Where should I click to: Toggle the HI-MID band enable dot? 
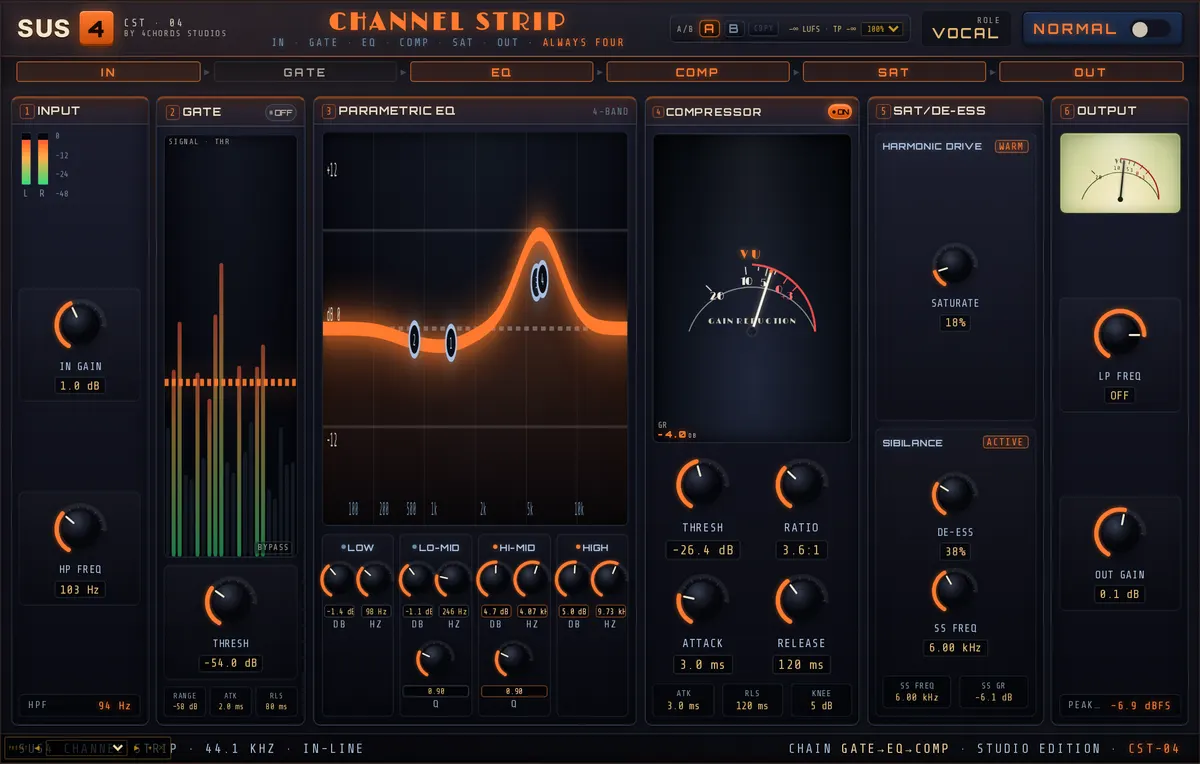tap(493, 548)
